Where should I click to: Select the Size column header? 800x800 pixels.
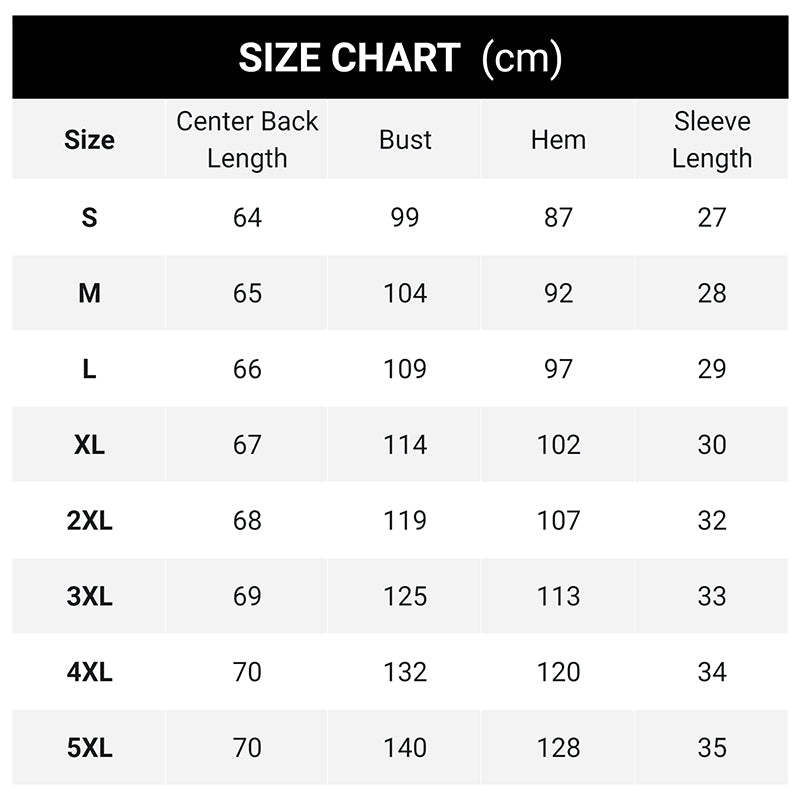tap(89, 140)
